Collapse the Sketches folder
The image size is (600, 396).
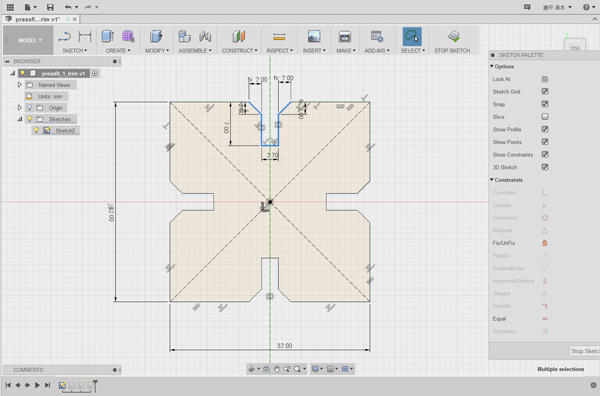coord(20,119)
